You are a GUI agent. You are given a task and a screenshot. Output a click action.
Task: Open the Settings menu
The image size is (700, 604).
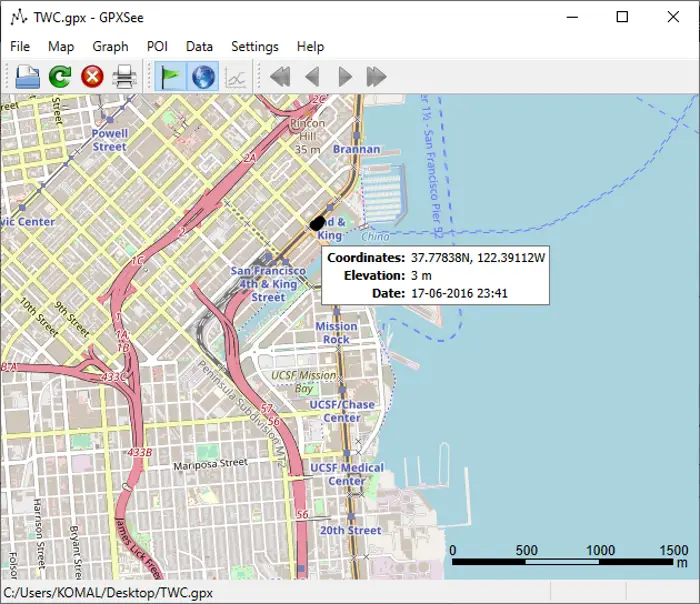[254, 46]
